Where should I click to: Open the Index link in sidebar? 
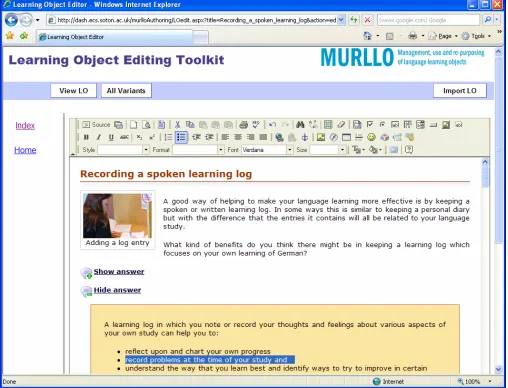25,125
